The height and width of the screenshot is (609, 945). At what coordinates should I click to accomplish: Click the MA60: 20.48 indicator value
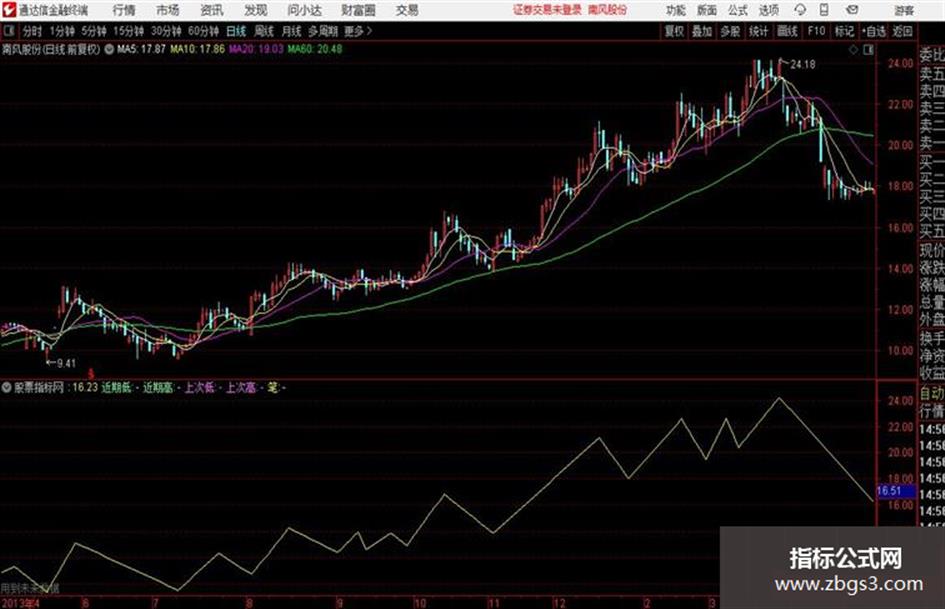click(x=315, y=49)
